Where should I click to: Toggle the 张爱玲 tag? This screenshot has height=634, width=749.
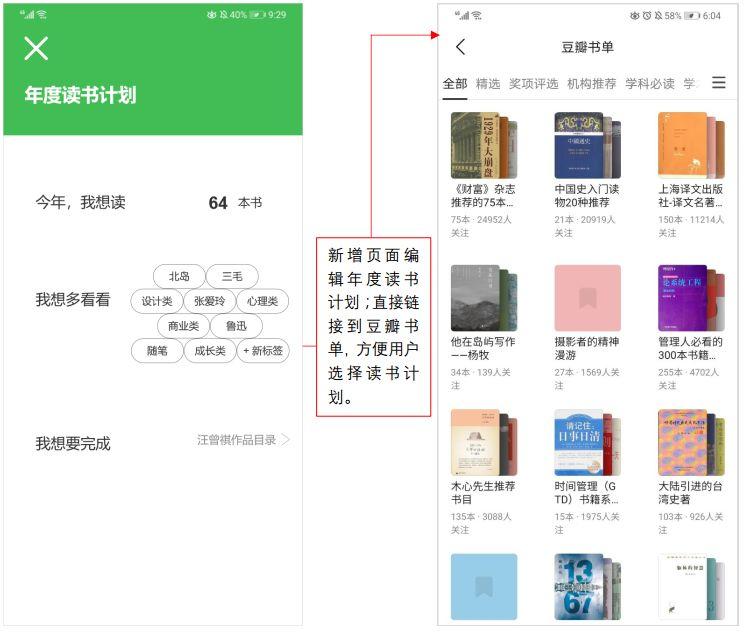pyautogui.click(x=210, y=301)
